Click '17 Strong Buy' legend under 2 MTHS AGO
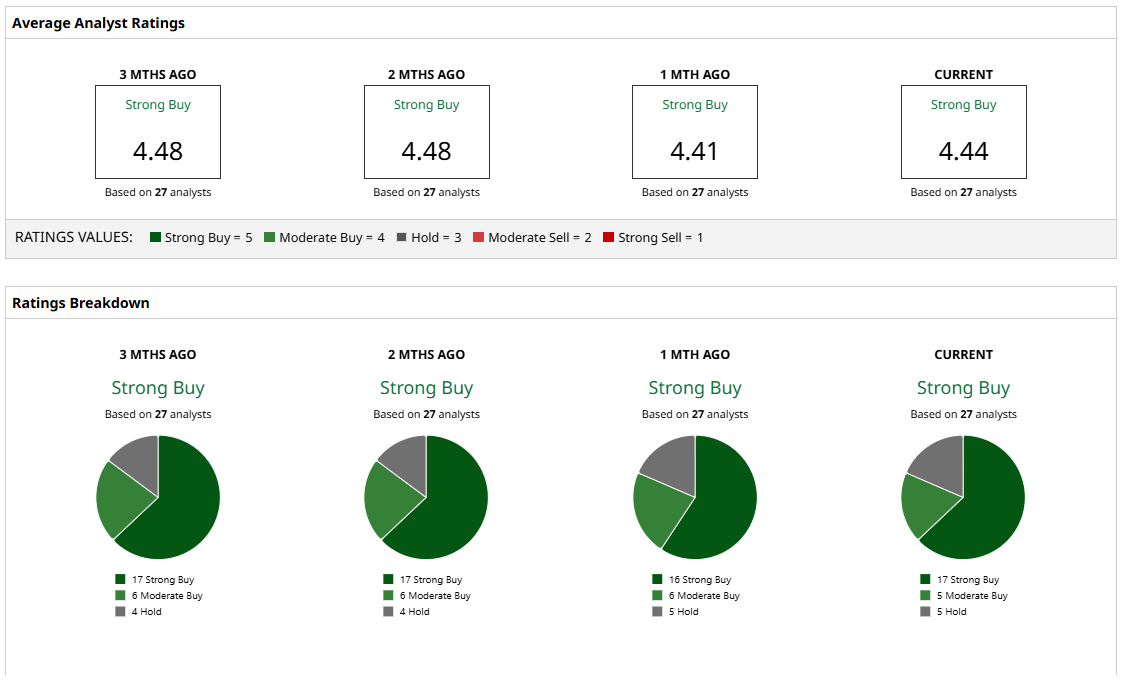Image resolution: width=1126 pixels, height=682 pixels. click(423, 579)
